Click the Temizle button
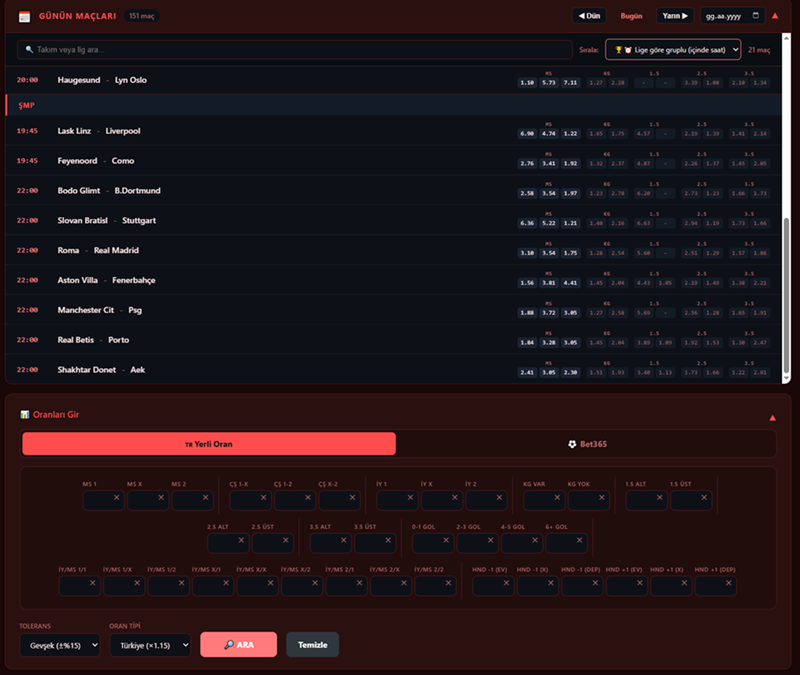The image size is (800, 675). (x=313, y=645)
